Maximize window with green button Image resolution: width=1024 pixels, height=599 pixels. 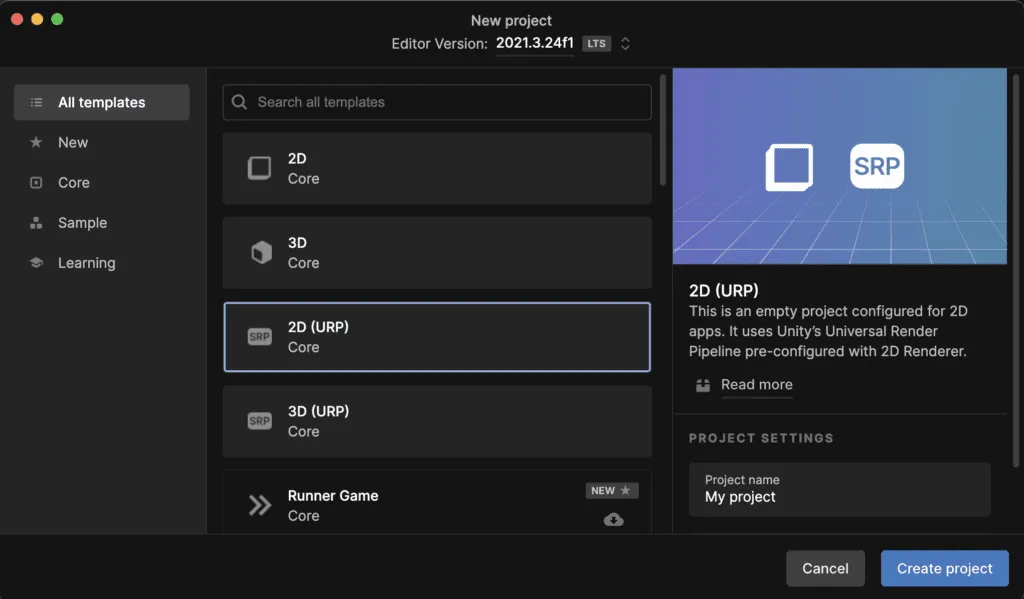click(x=57, y=20)
